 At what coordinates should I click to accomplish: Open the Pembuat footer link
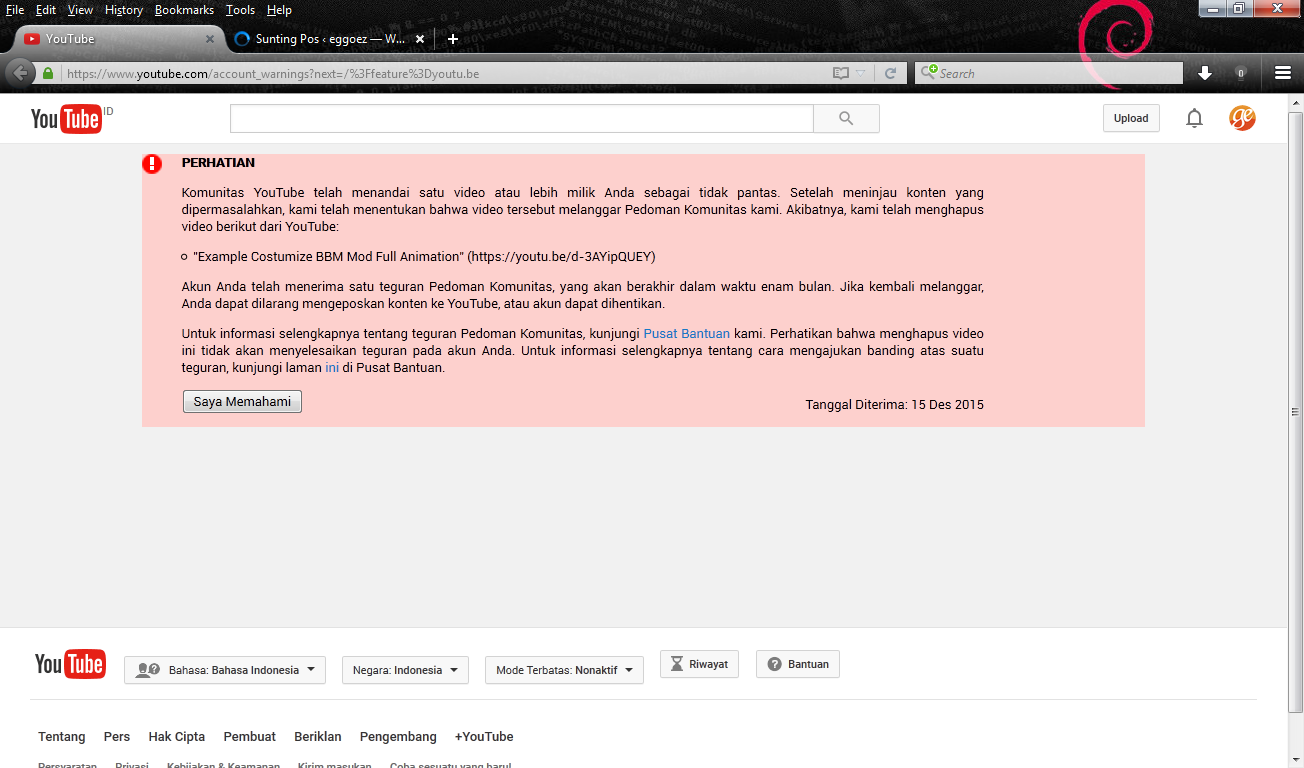point(250,737)
